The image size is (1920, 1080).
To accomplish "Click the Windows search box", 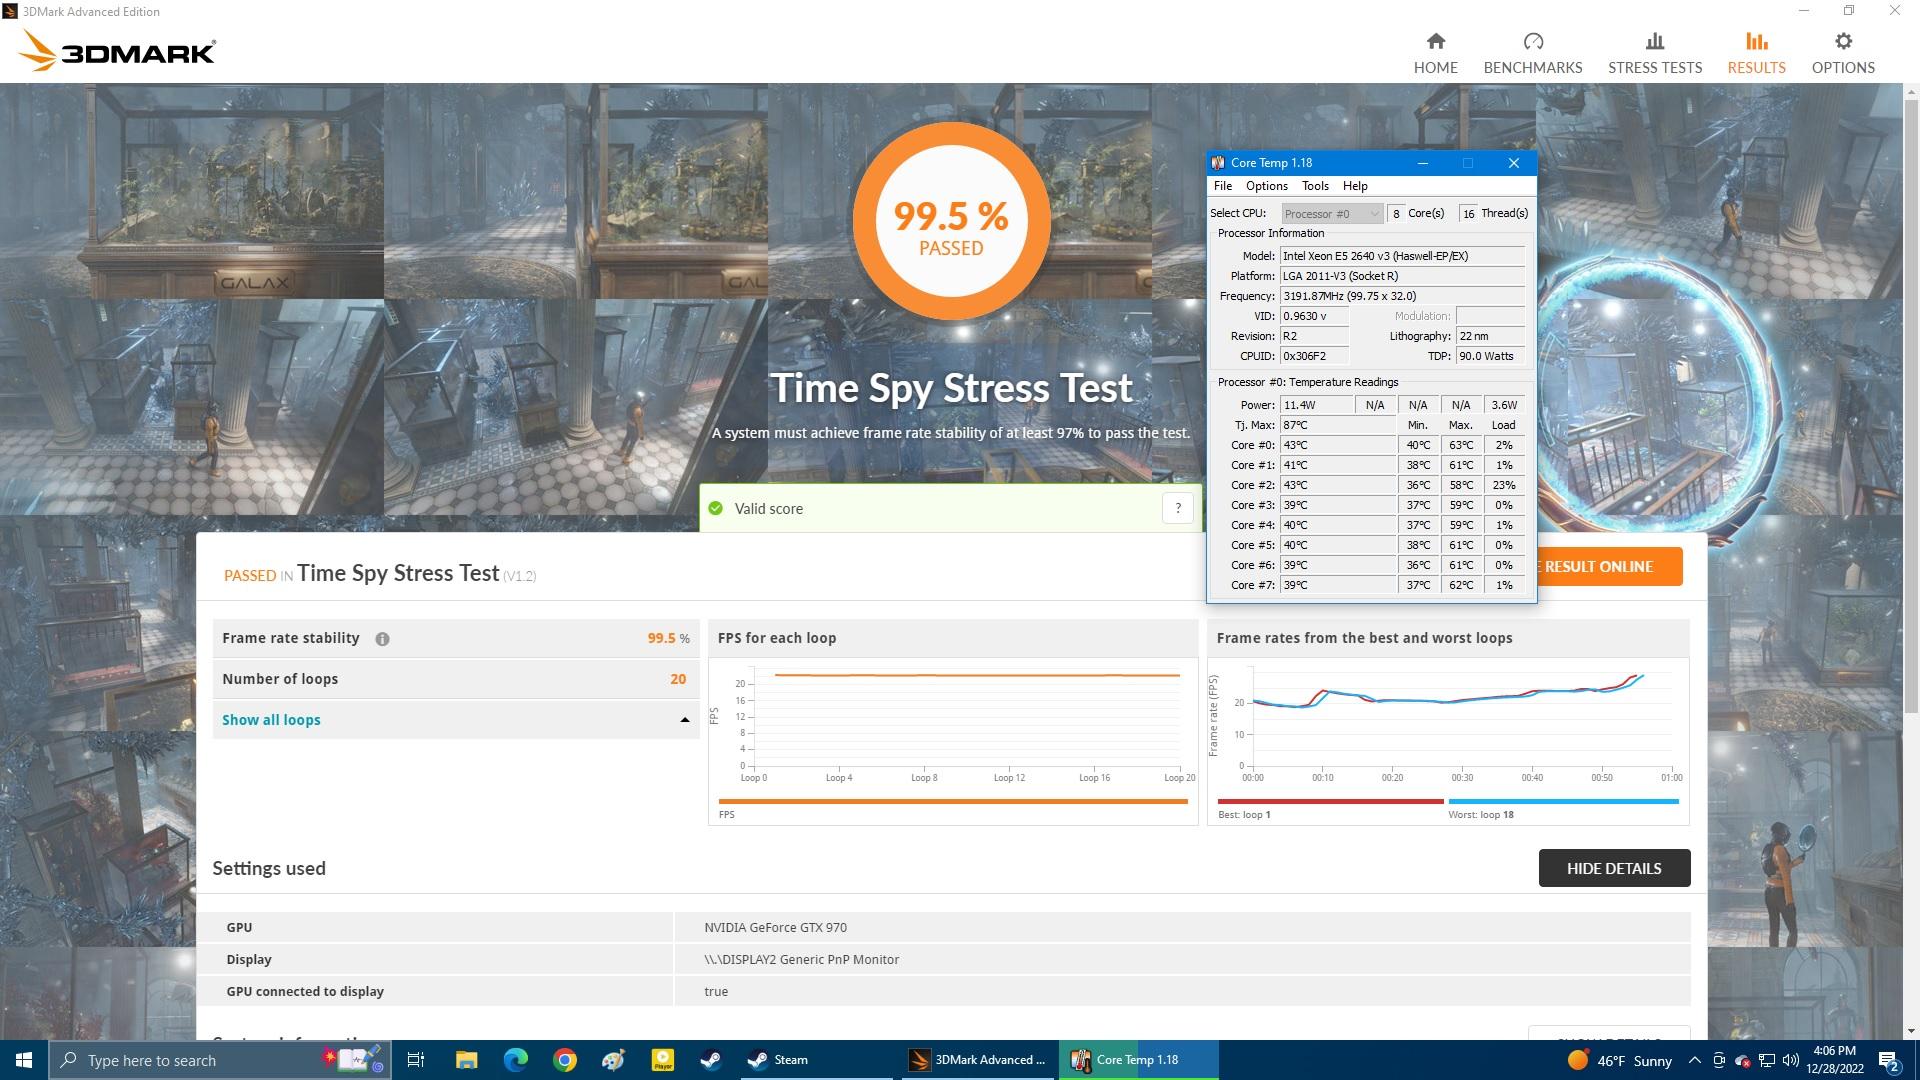I will click(x=200, y=1060).
